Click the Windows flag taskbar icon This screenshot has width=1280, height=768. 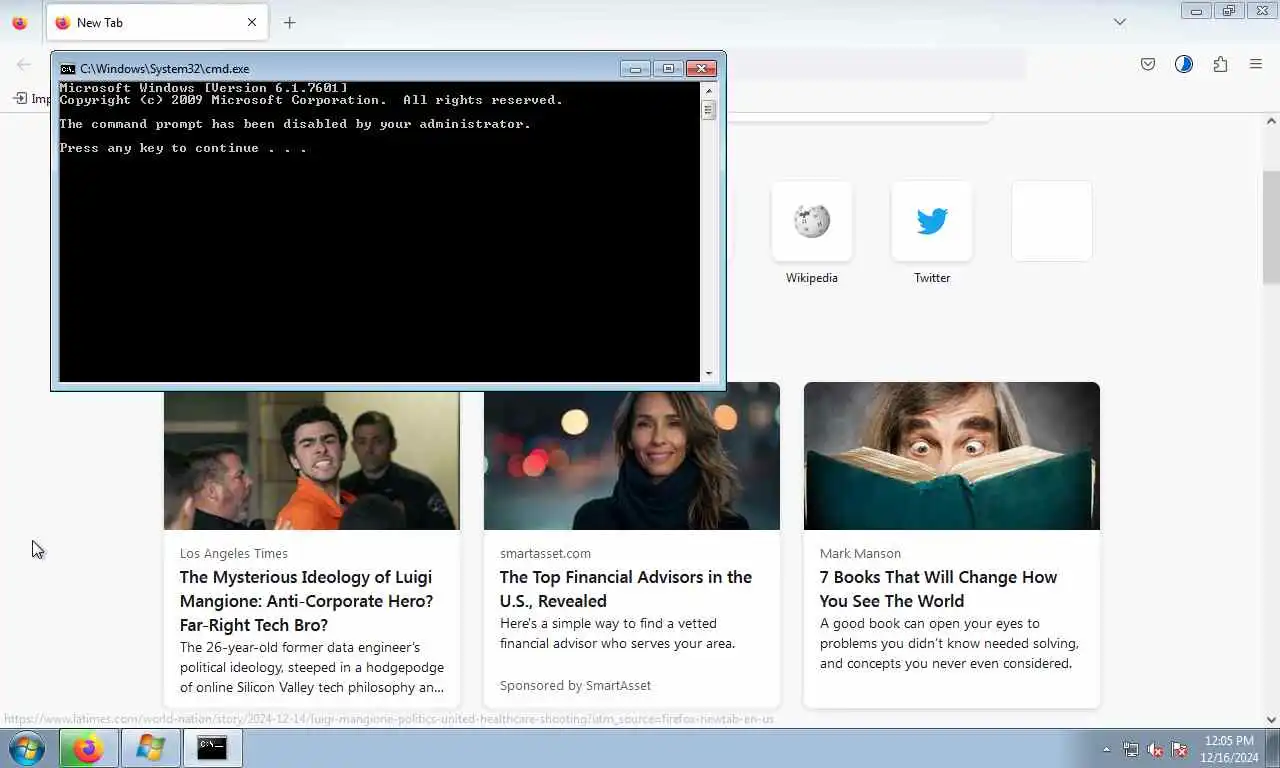[x=150, y=748]
